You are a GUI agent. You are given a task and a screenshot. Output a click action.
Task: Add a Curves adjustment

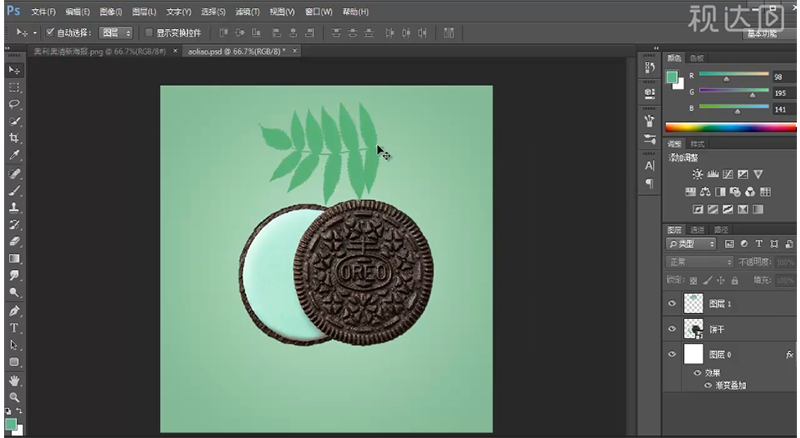tap(728, 175)
